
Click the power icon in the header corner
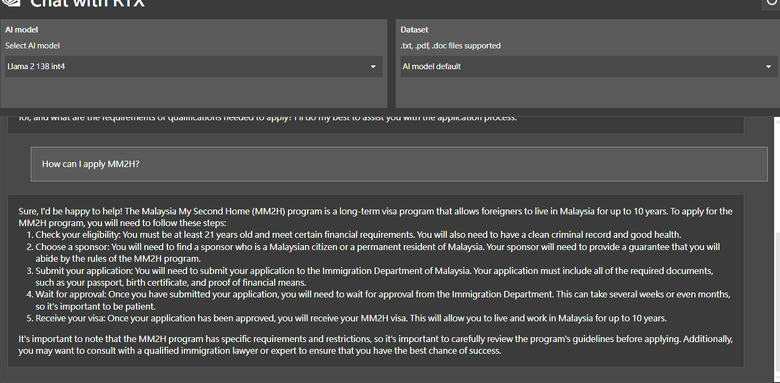[x=774, y=3]
